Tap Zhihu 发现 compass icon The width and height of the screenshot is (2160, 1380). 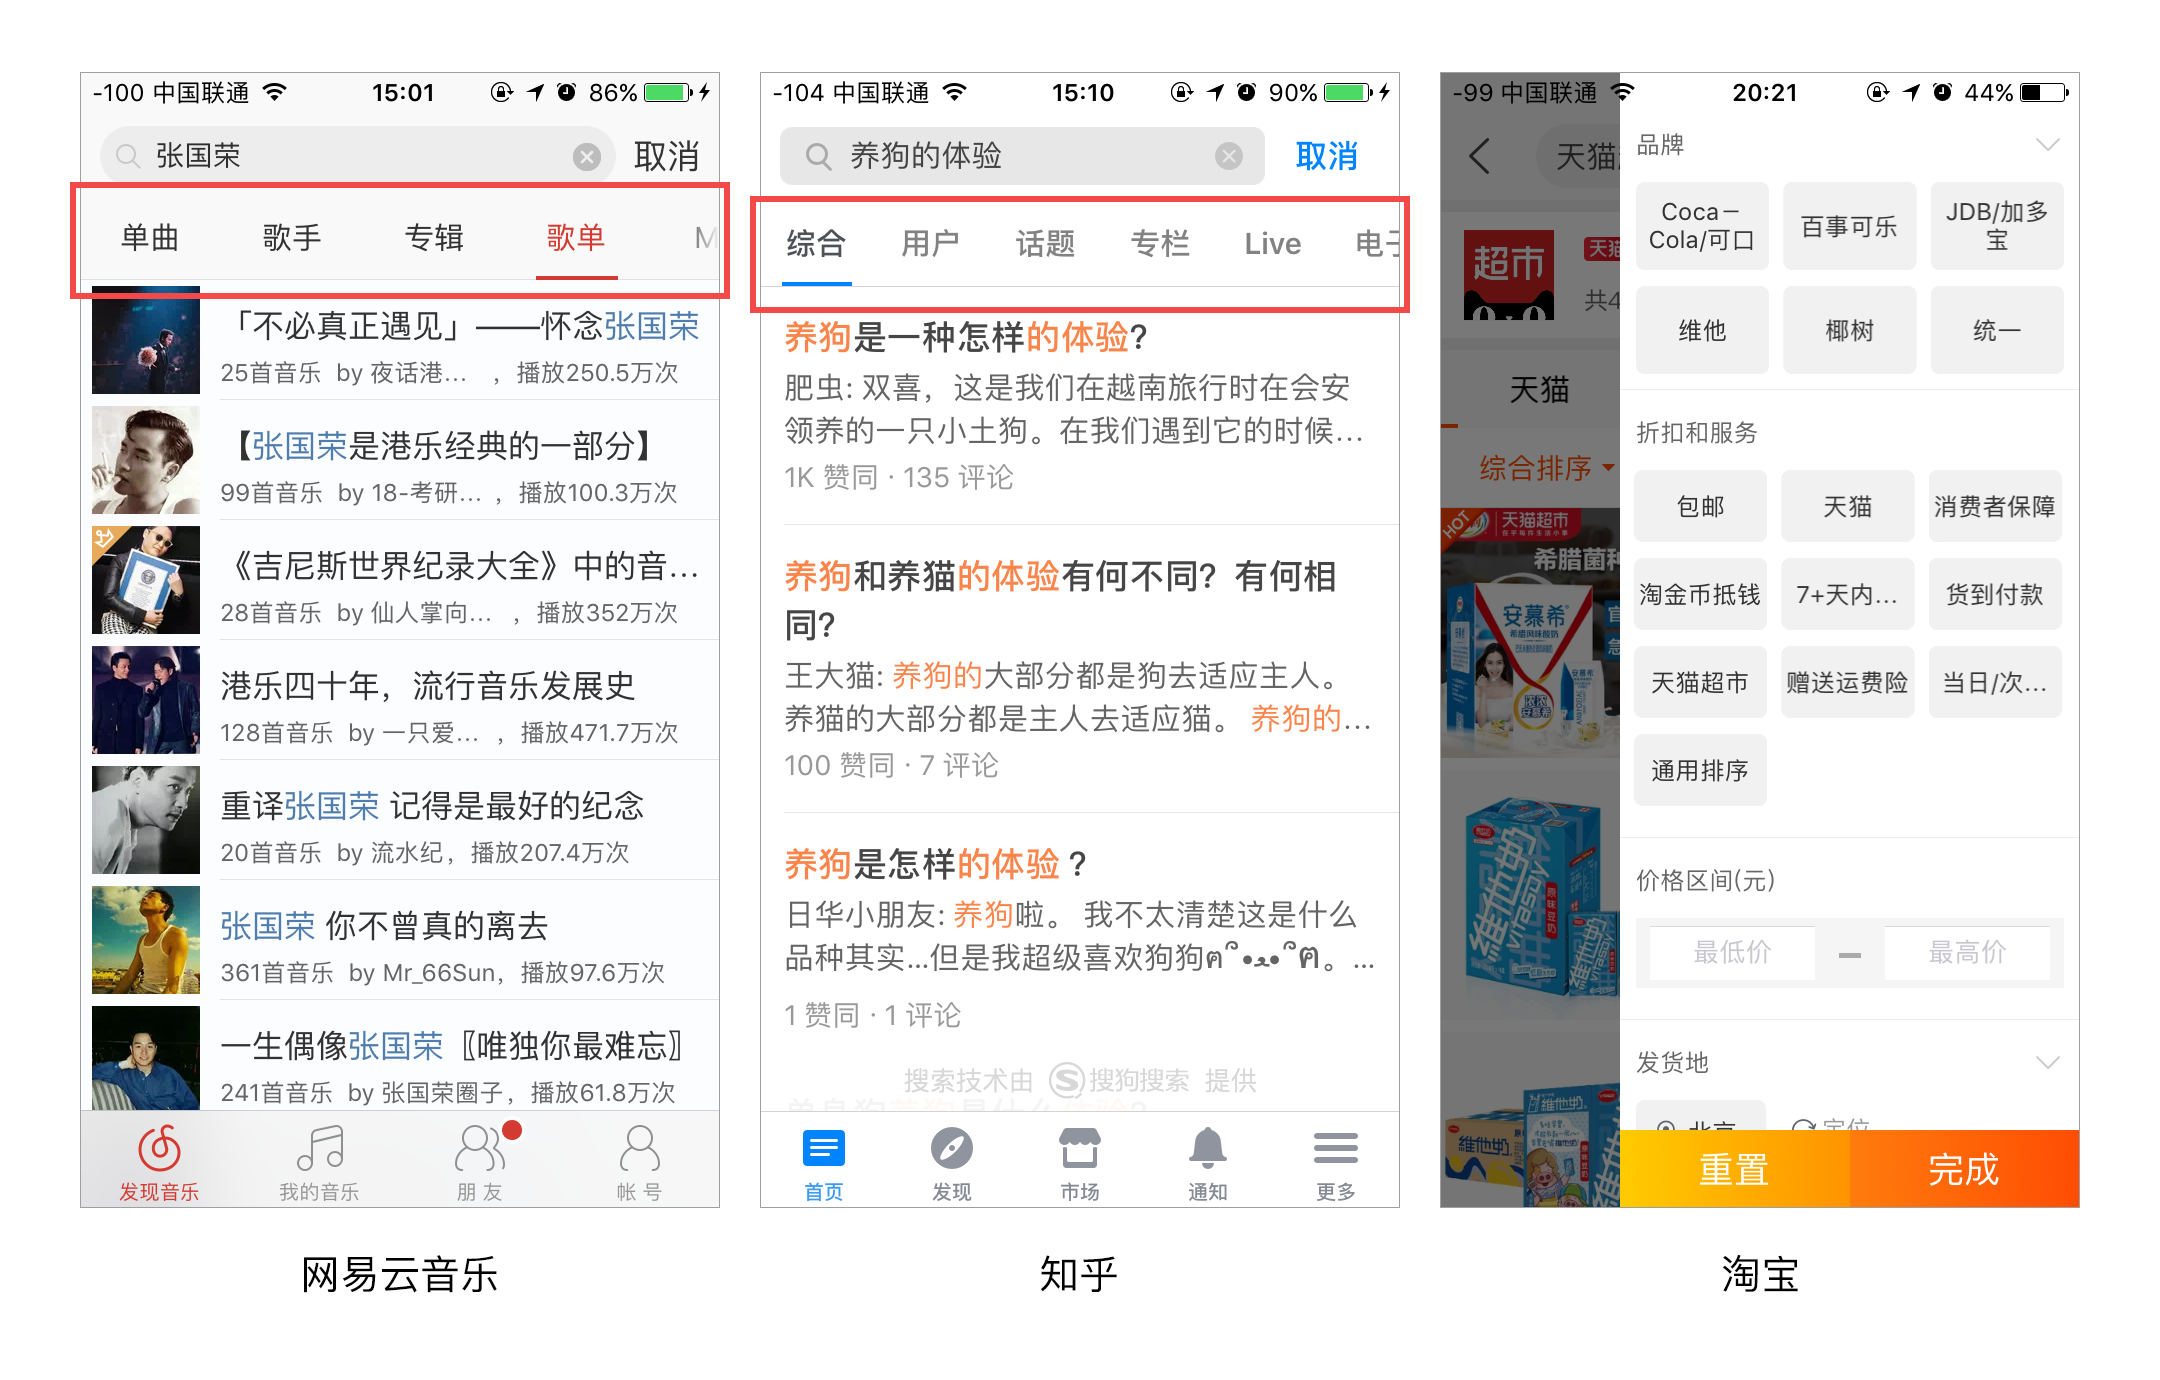[952, 1148]
